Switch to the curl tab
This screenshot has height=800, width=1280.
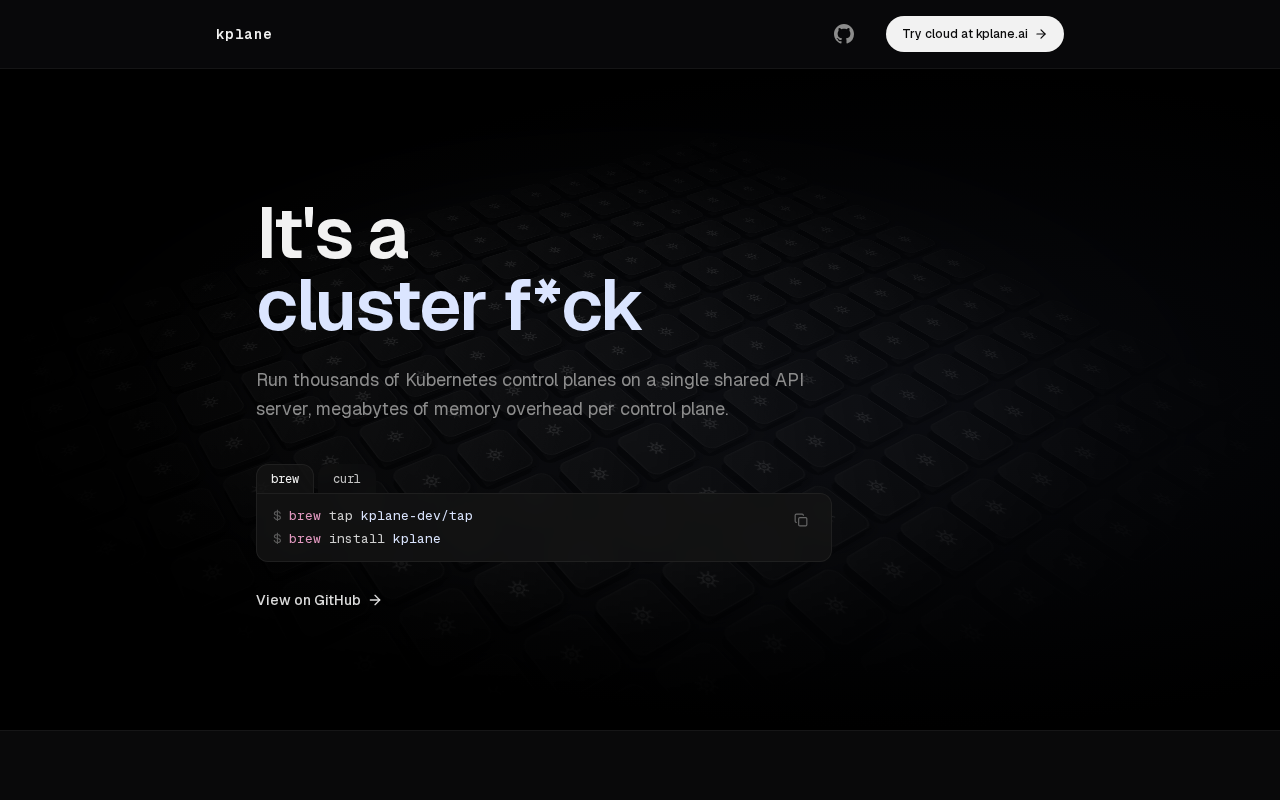coord(347,479)
